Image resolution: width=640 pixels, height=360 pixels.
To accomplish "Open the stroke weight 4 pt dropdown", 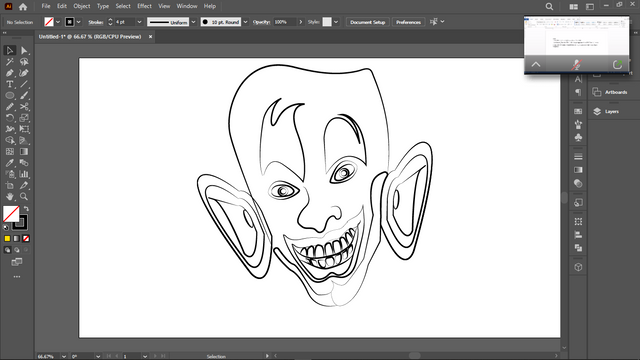I will pyautogui.click(x=139, y=22).
